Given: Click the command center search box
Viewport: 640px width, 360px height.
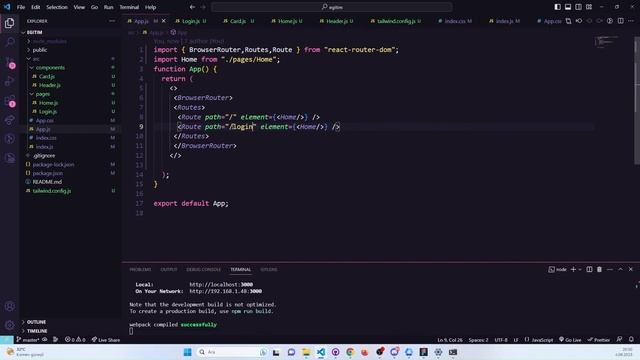Looking at the screenshot, I should tap(332, 7).
